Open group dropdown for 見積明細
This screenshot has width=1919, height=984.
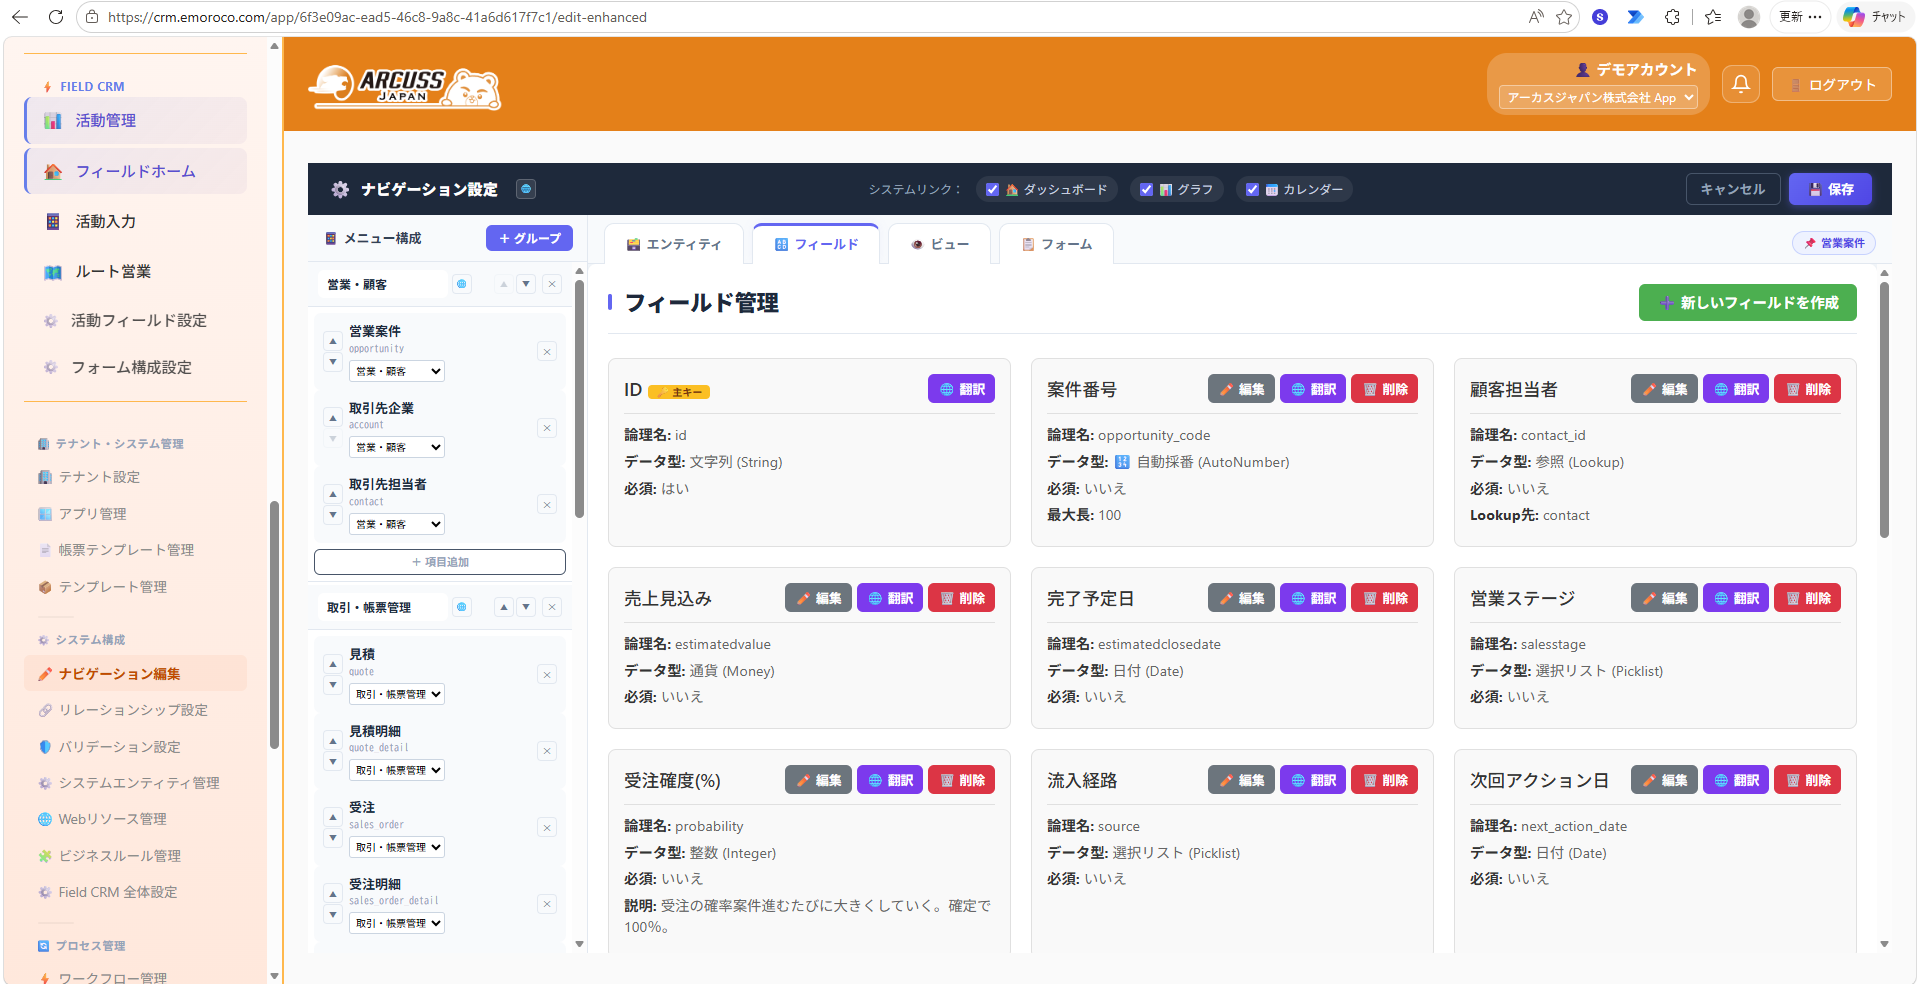coord(397,770)
